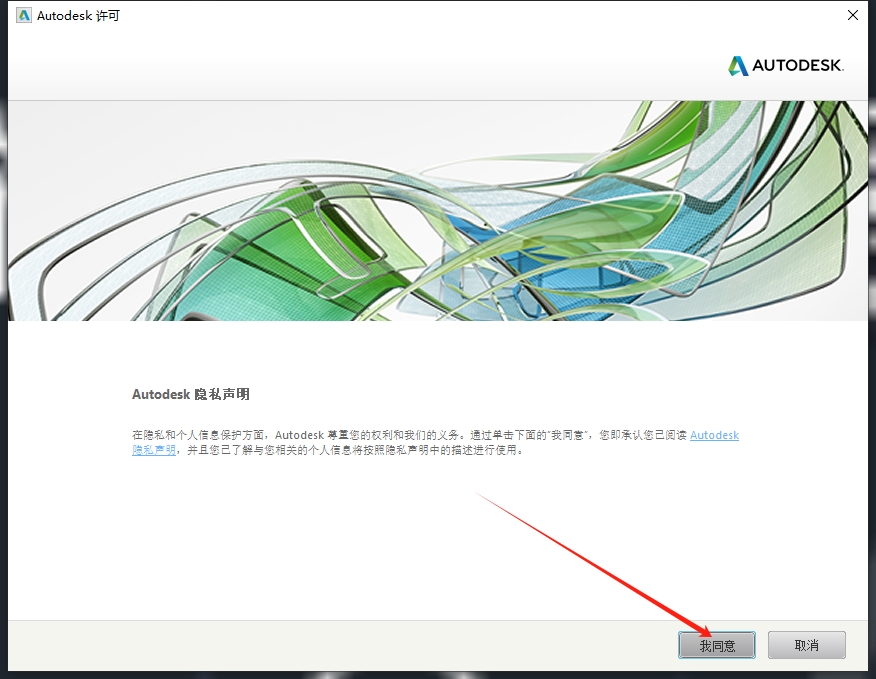The width and height of the screenshot is (876, 679).
Task: Close the Autodesk 许可 window
Action: coord(852,16)
